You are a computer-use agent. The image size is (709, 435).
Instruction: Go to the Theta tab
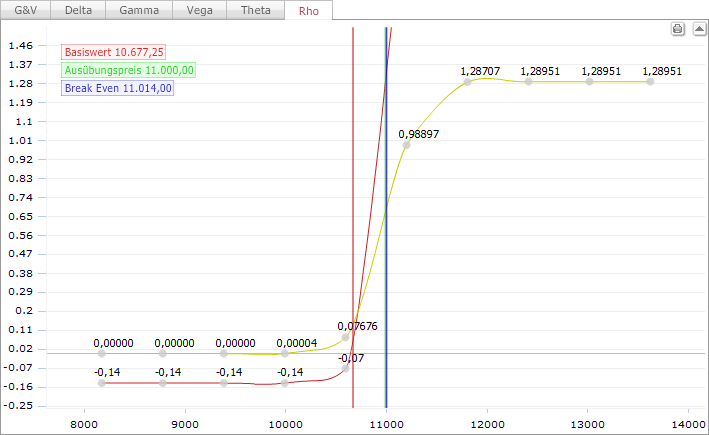click(x=255, y=11)
